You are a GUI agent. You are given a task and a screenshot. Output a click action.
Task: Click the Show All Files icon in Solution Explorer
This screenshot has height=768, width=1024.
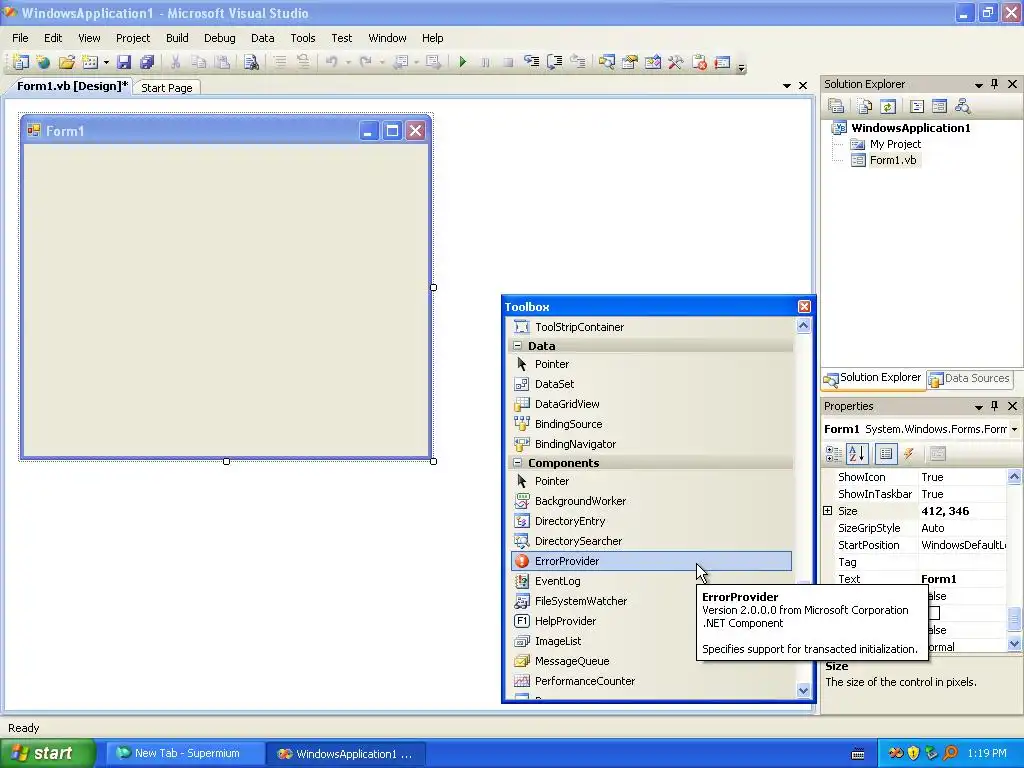click(864, 106)
